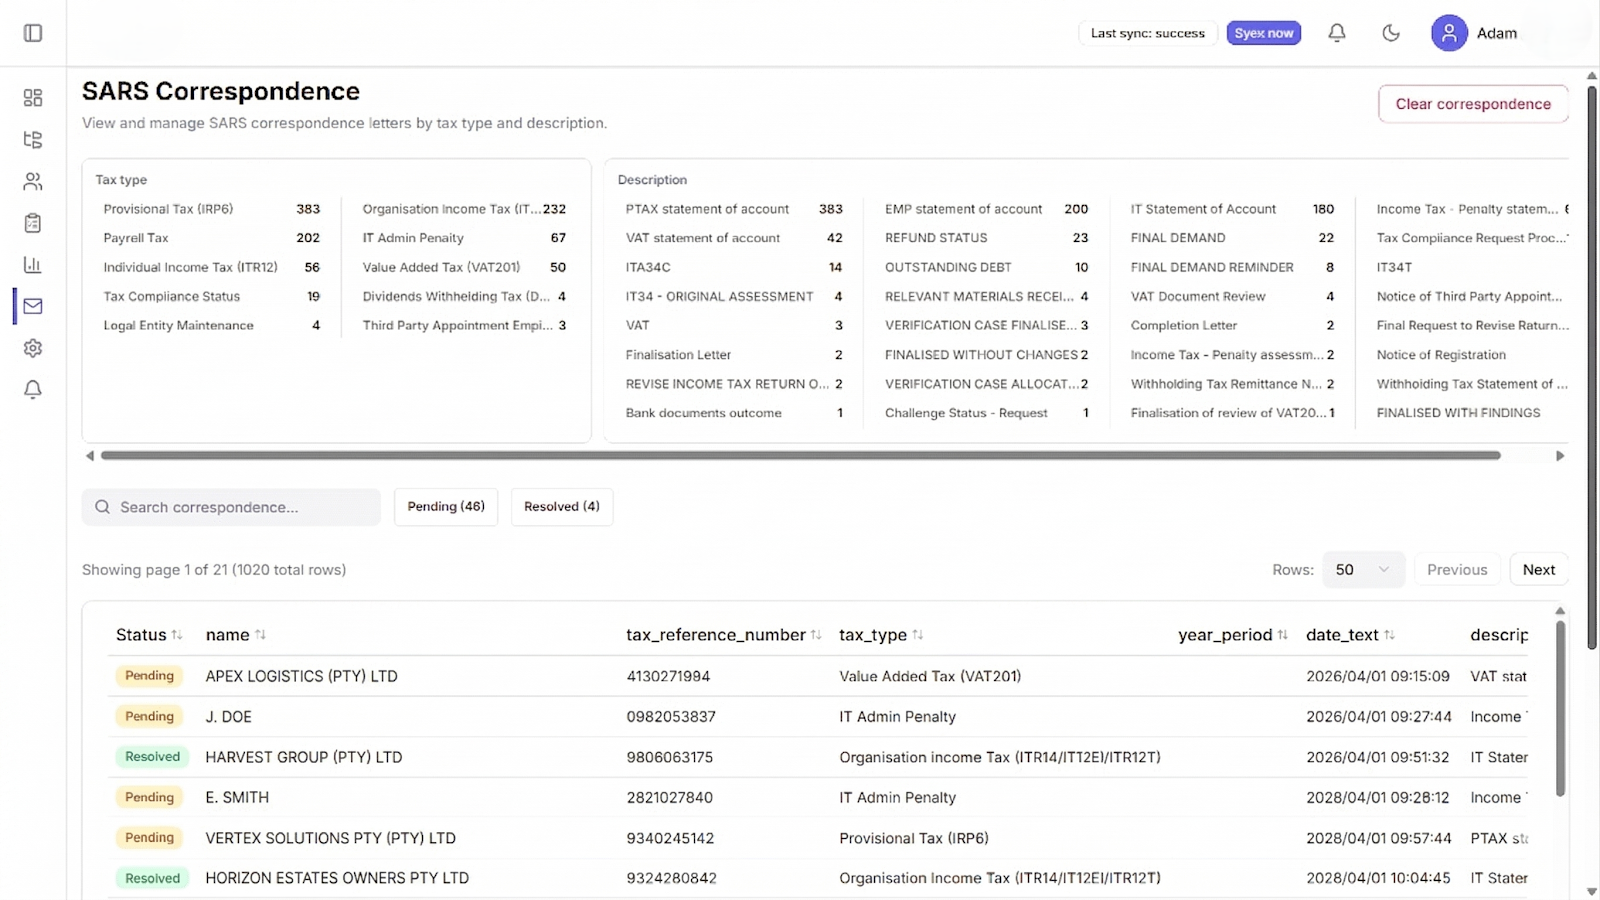
Task: Click the notification bell in top header
Action: [1336, 33]
